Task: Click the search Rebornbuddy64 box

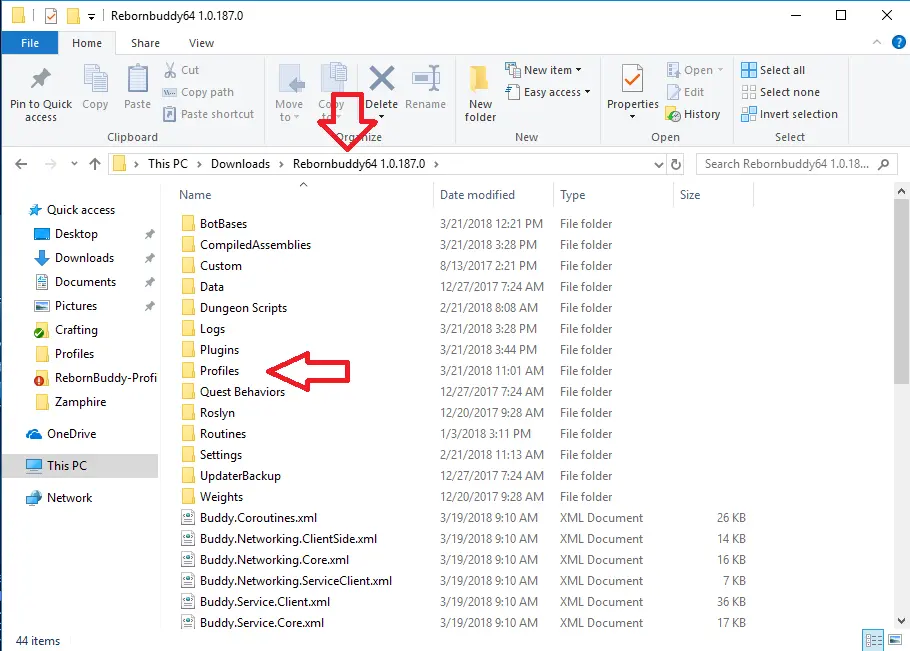Action: point(795,164)
